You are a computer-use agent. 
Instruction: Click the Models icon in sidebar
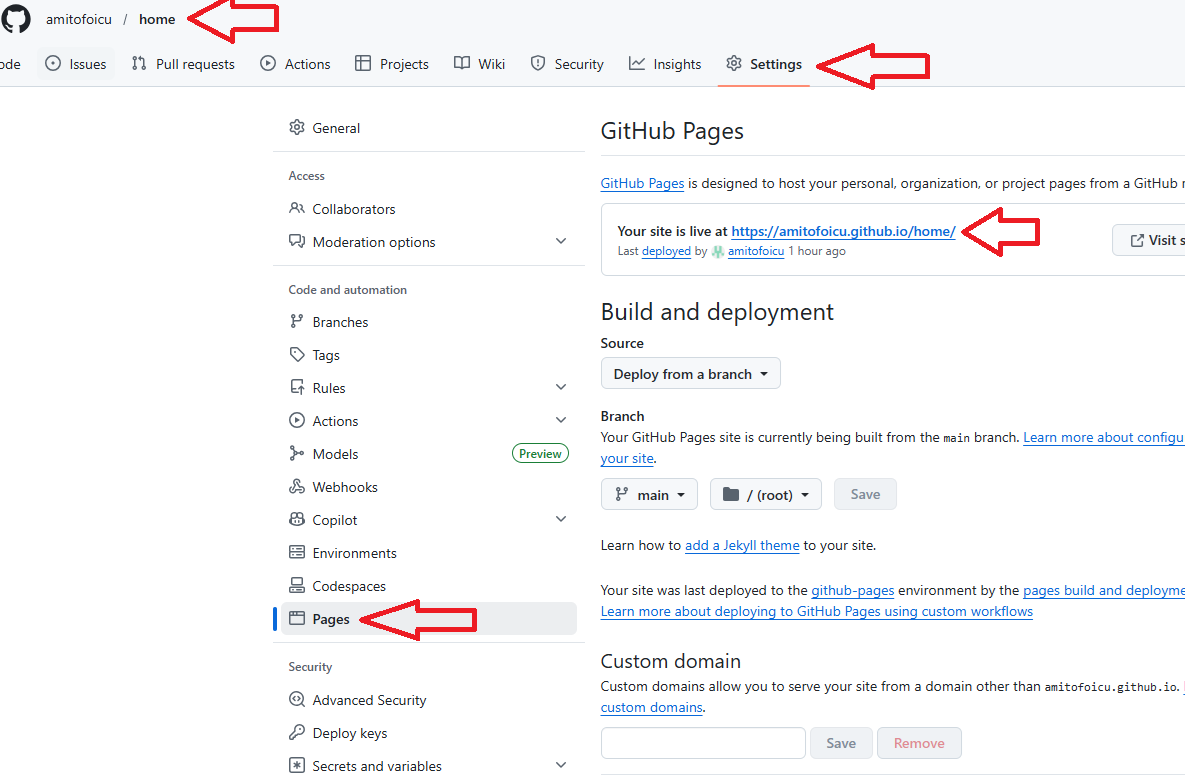tap(297, 453)
